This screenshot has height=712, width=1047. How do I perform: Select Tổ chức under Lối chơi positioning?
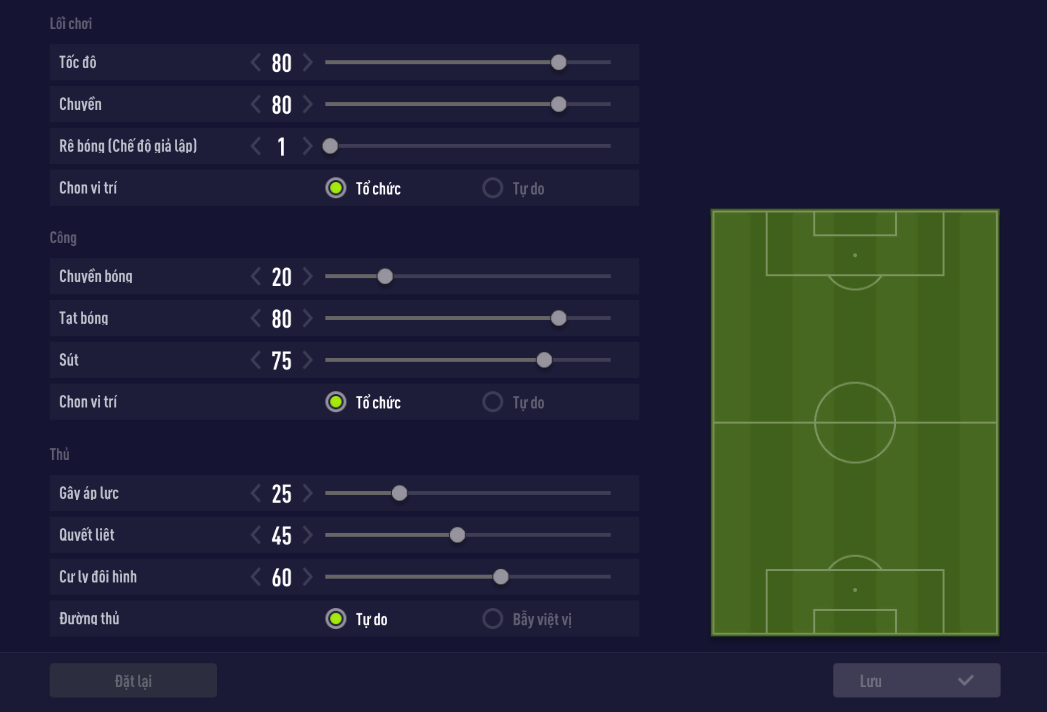click(x=336, y=188)
